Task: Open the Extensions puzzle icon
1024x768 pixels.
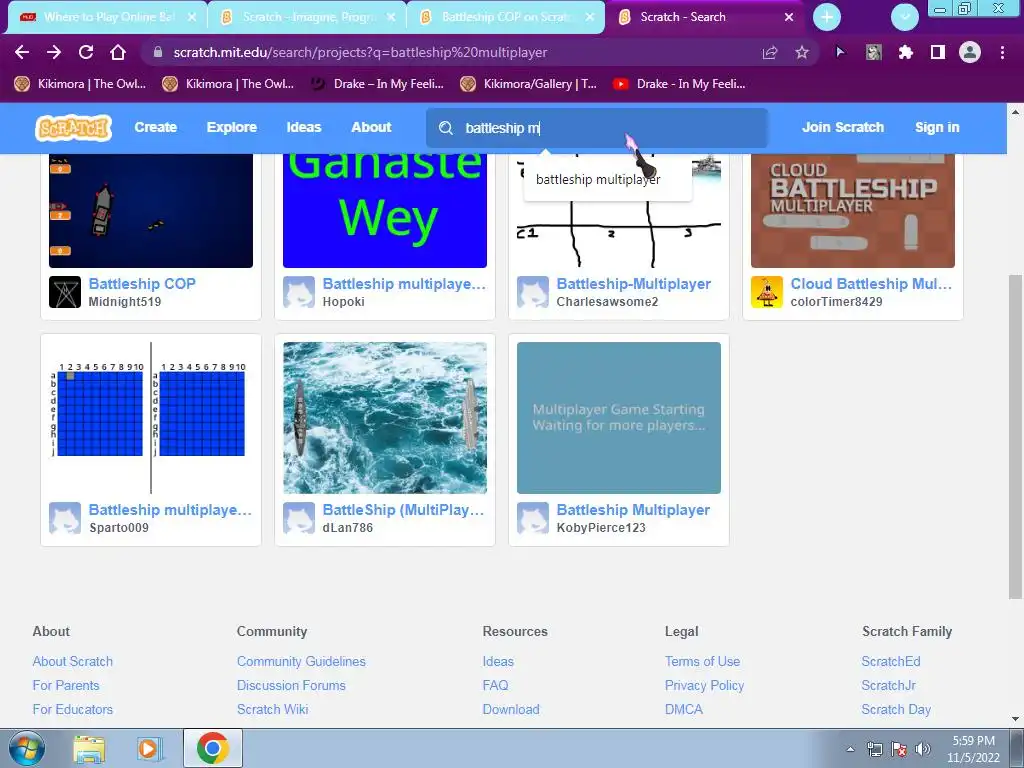Action: [905, 52]
